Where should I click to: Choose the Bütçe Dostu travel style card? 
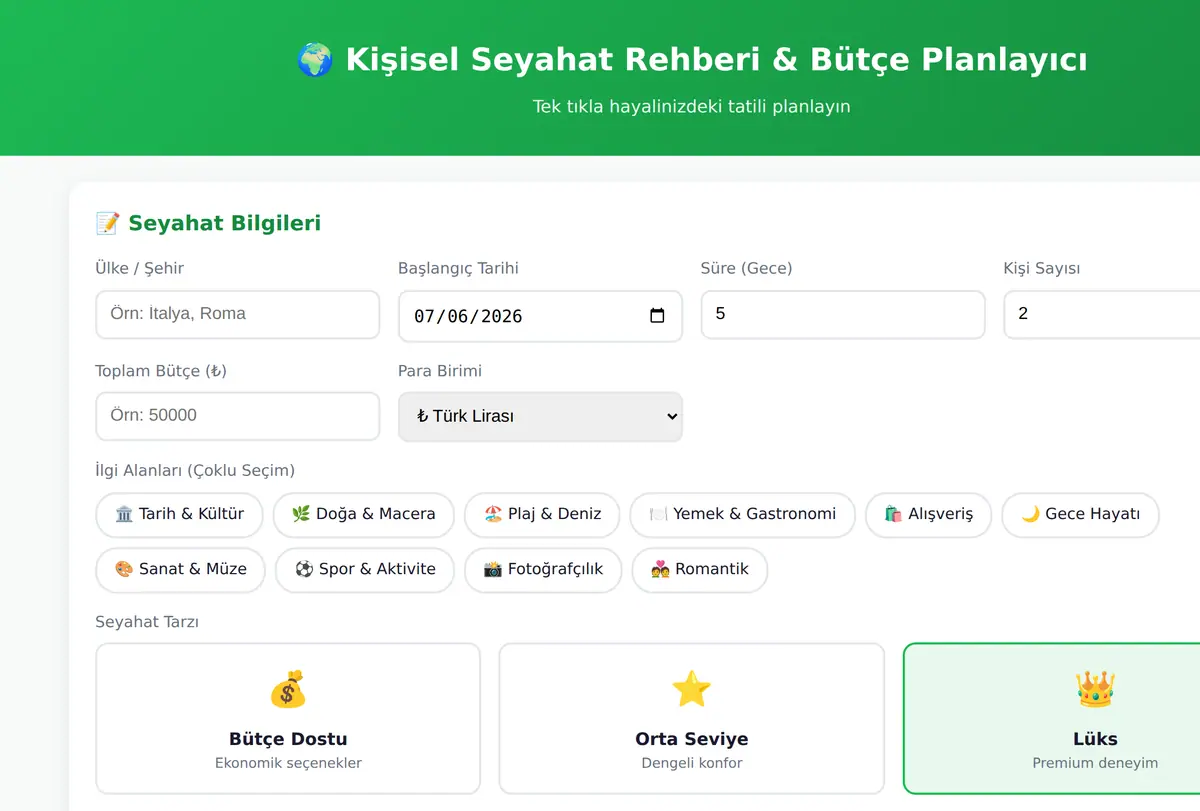288,718
